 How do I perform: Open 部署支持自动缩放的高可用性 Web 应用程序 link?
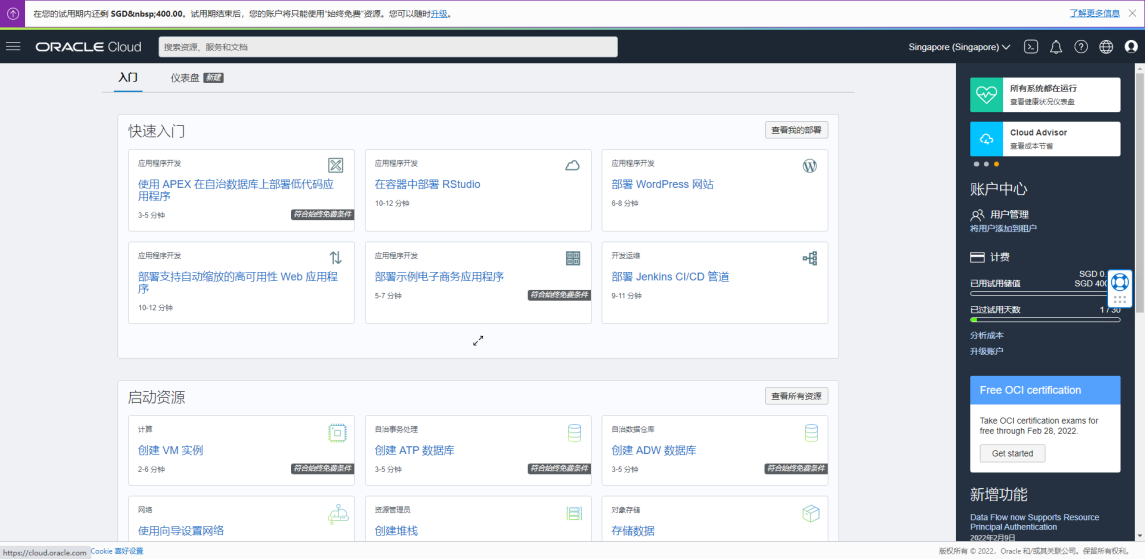[238, 283]
